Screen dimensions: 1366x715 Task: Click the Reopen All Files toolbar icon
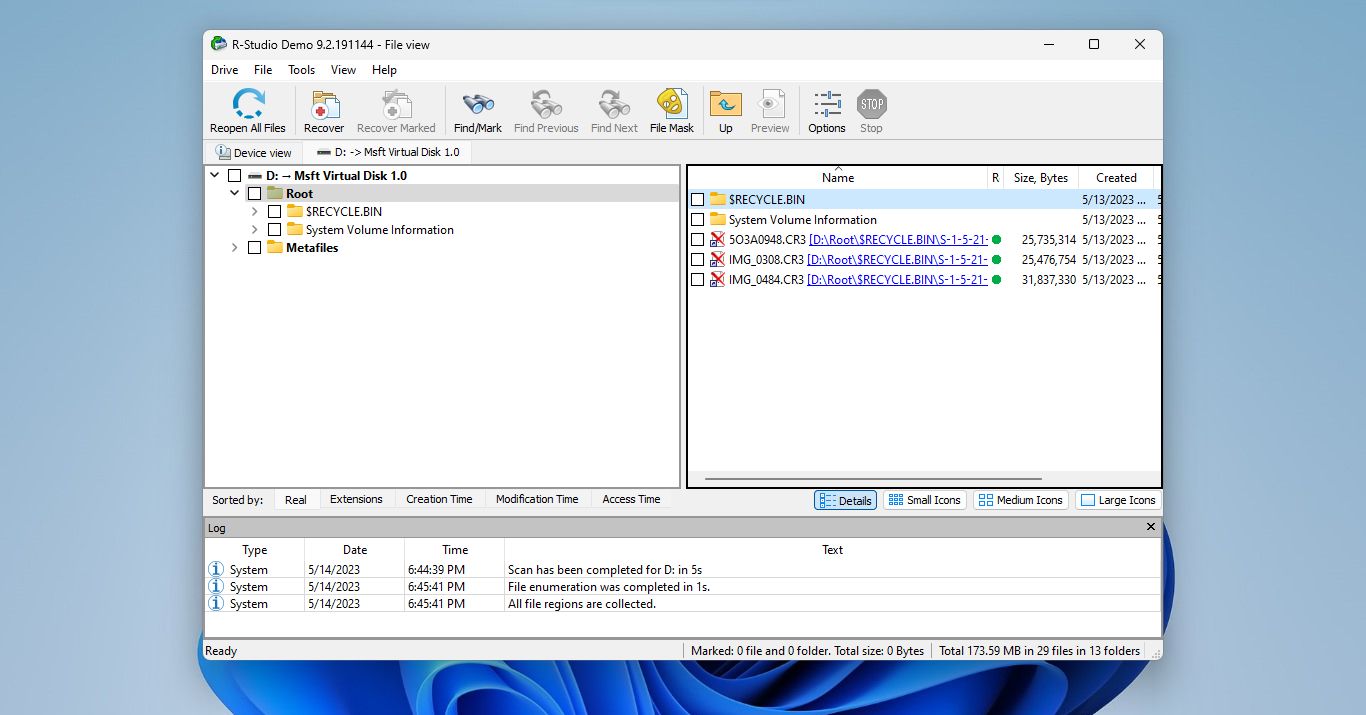(x=247, y=104)
